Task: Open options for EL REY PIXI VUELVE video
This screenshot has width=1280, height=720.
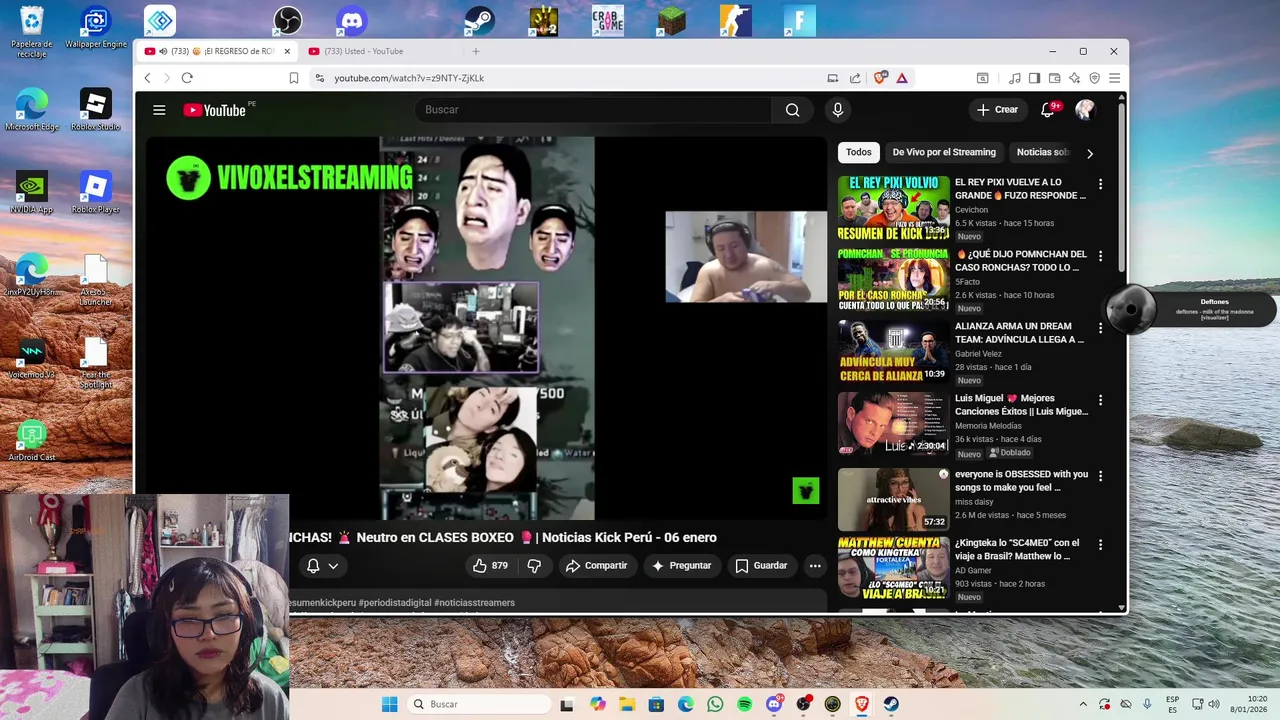Action: click(x=1100, y=184)
